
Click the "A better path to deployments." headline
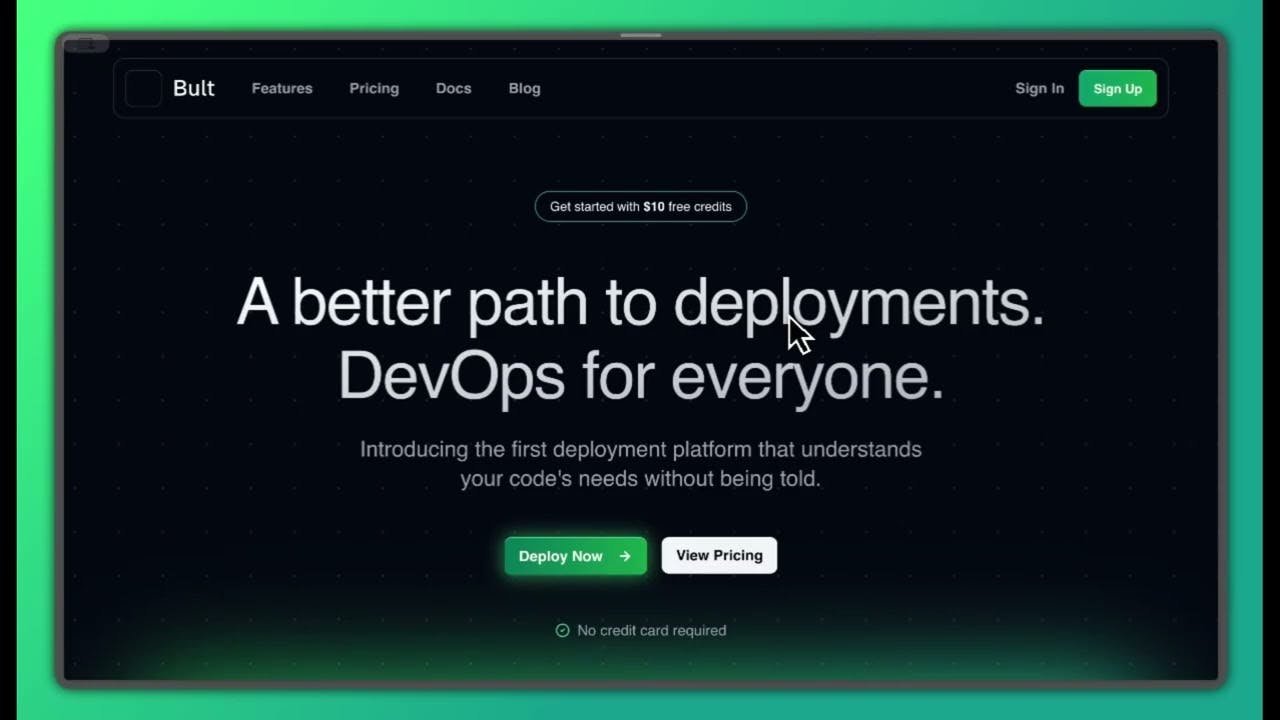pos(640,302)
